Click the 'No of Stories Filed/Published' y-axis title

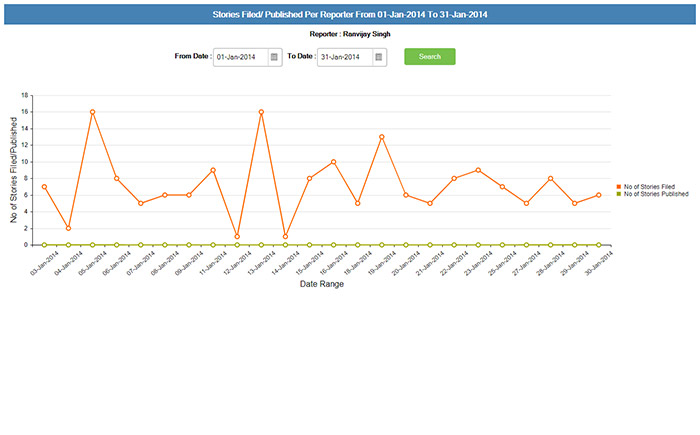click(13, 170)
